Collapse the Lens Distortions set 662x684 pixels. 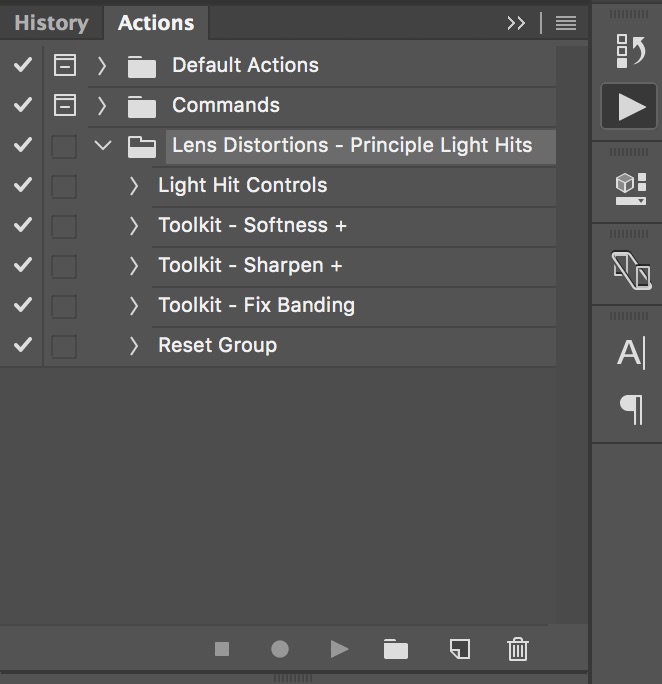[x=103, y=145]
